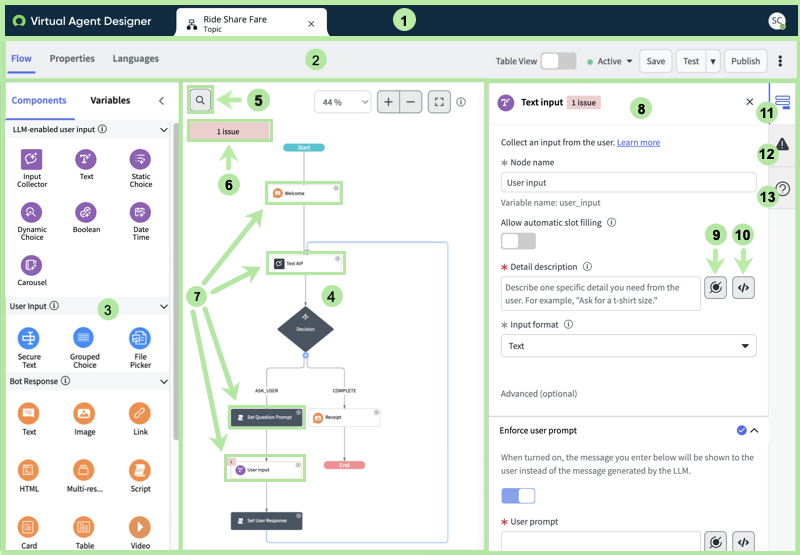Toggle the Table View switch

coord(558,61)
